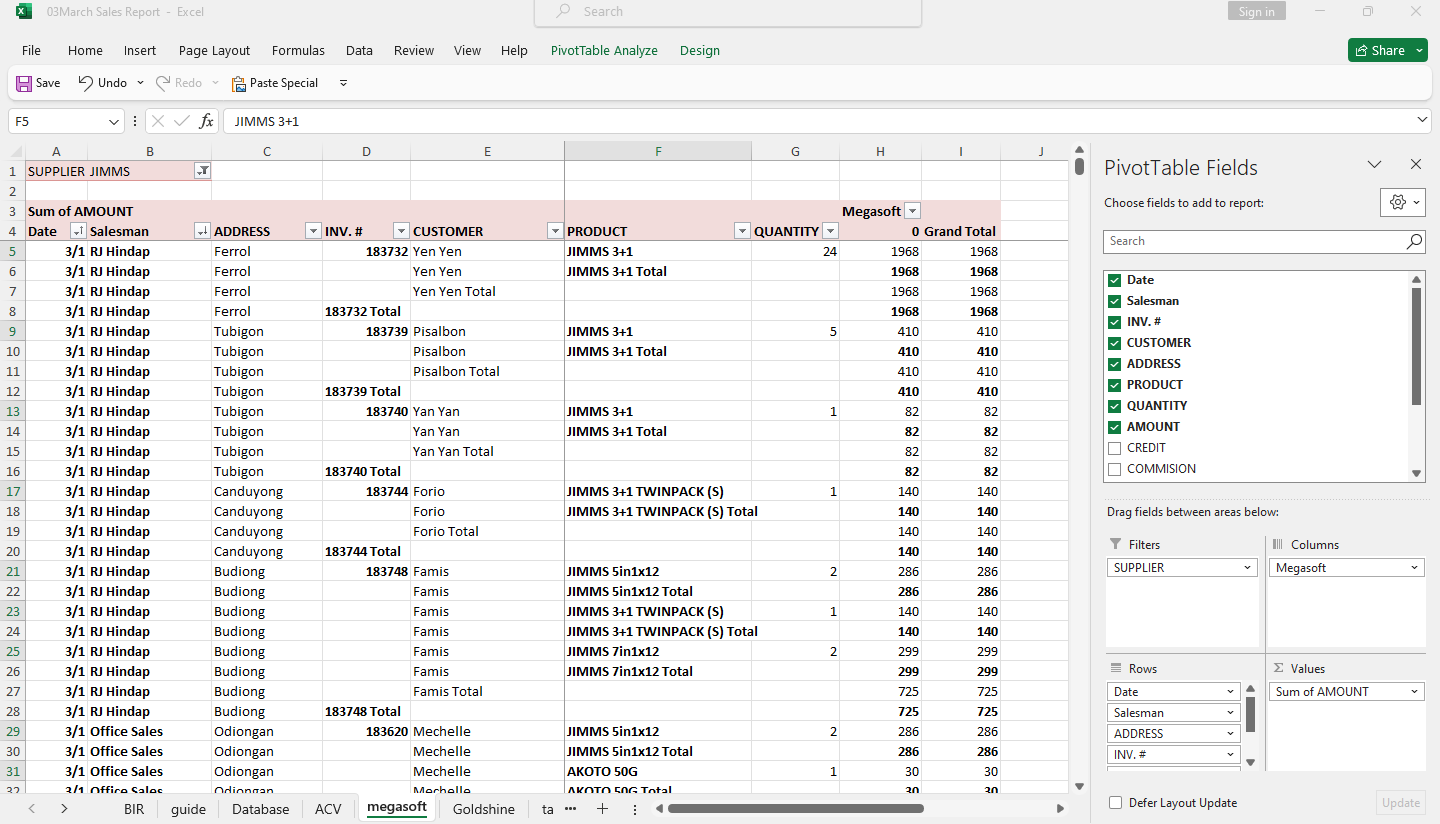The width and height of the screenshot is (1440, 824).
Task: Click the Cancel X icon in the formula bar
Action: (x=157, y=121)
